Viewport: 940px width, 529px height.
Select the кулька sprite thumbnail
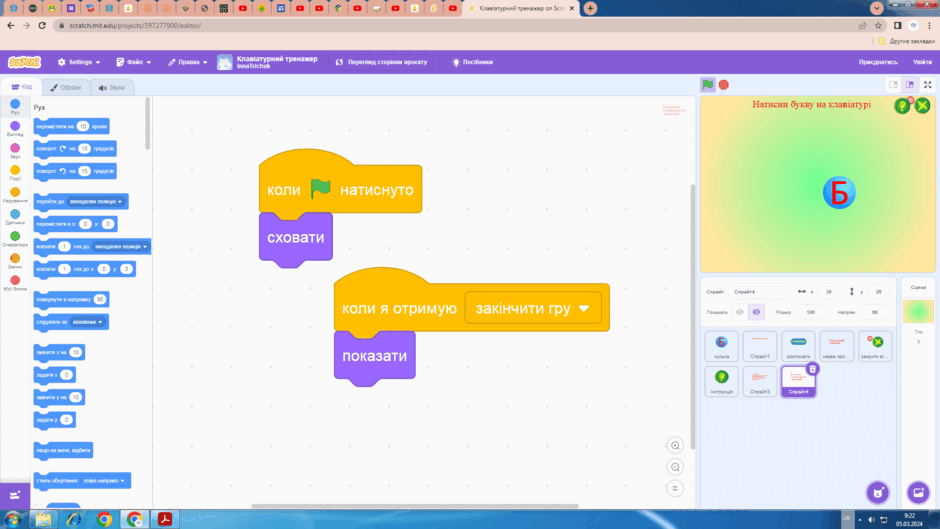coord(721,346)
